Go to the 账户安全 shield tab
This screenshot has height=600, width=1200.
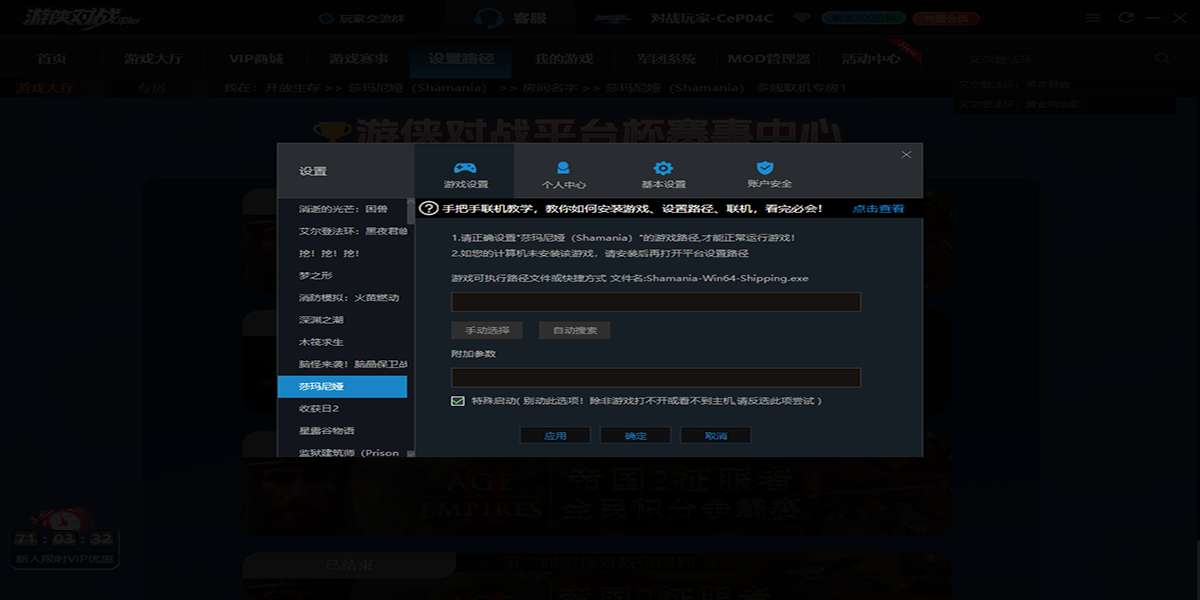(768, 174)
